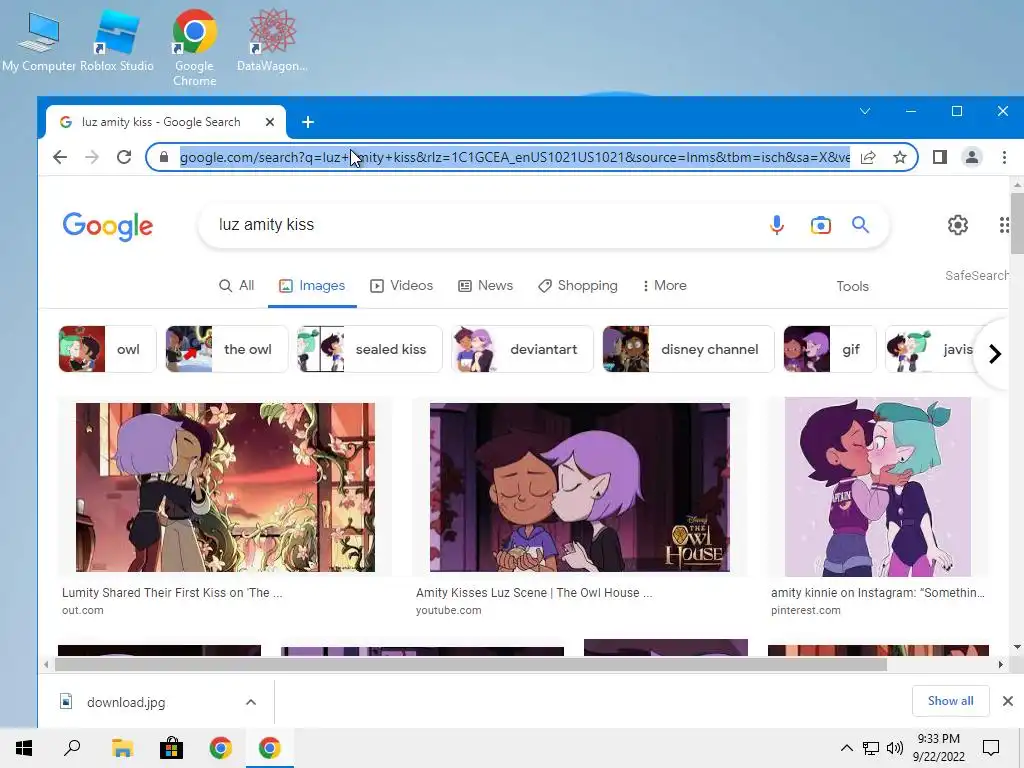This screenshot has height=768, width=1024.
Task: Click the blue search magnifier
Action: tap(861, 225)
